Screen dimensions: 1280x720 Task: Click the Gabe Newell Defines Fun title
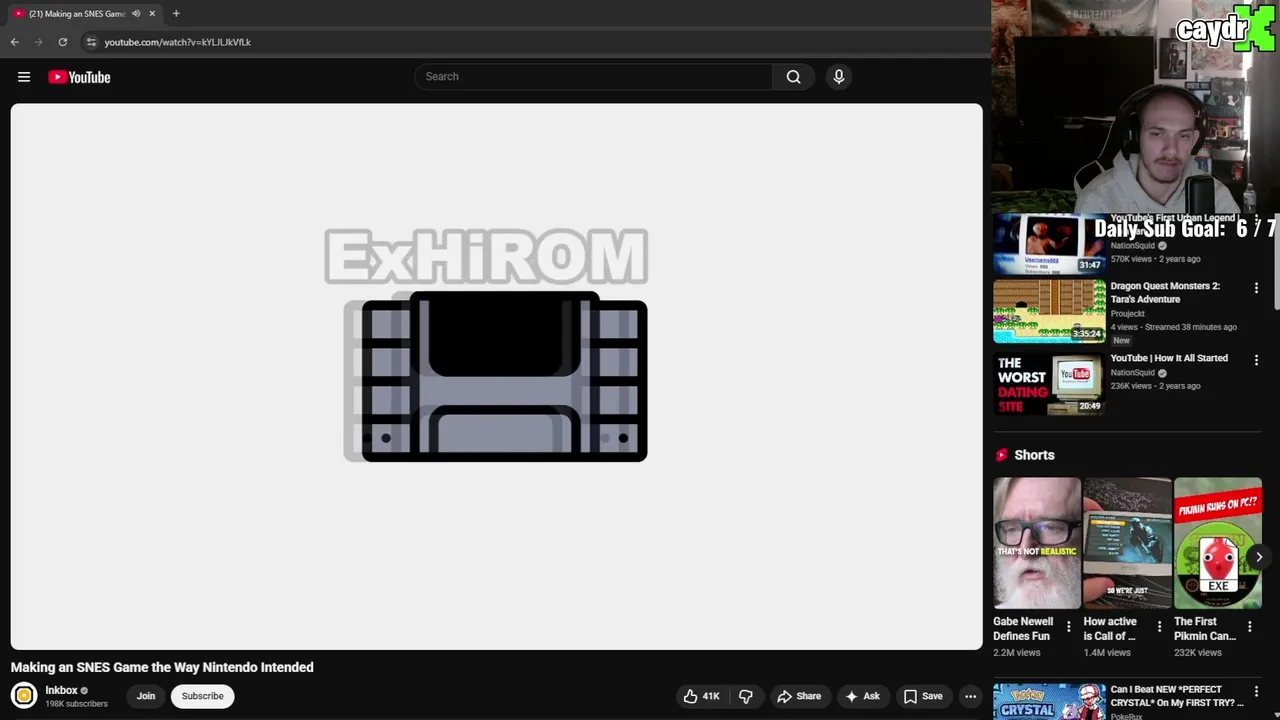pyautogui.click(x=1023, y=629)
